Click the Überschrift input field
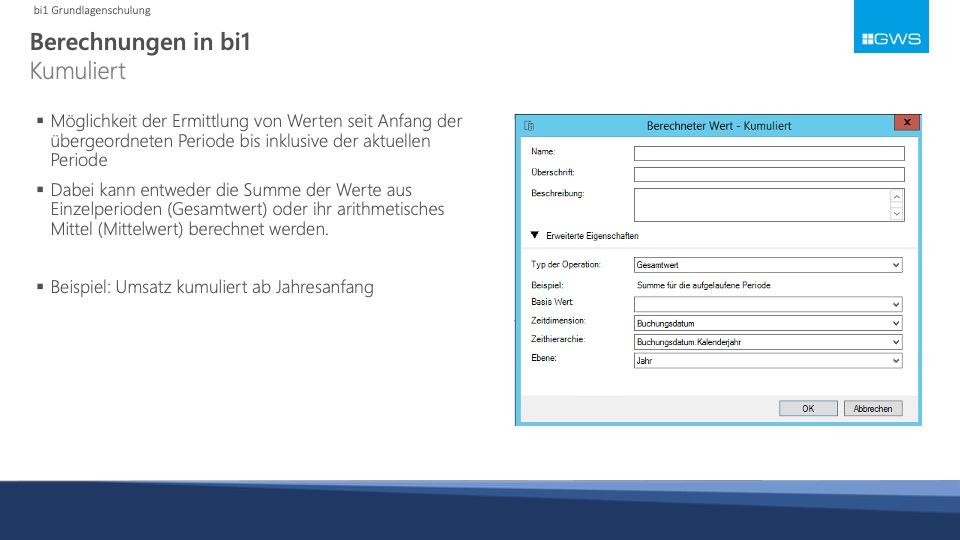The width and height of the screenshot is (960, 540). coord(769,174)
